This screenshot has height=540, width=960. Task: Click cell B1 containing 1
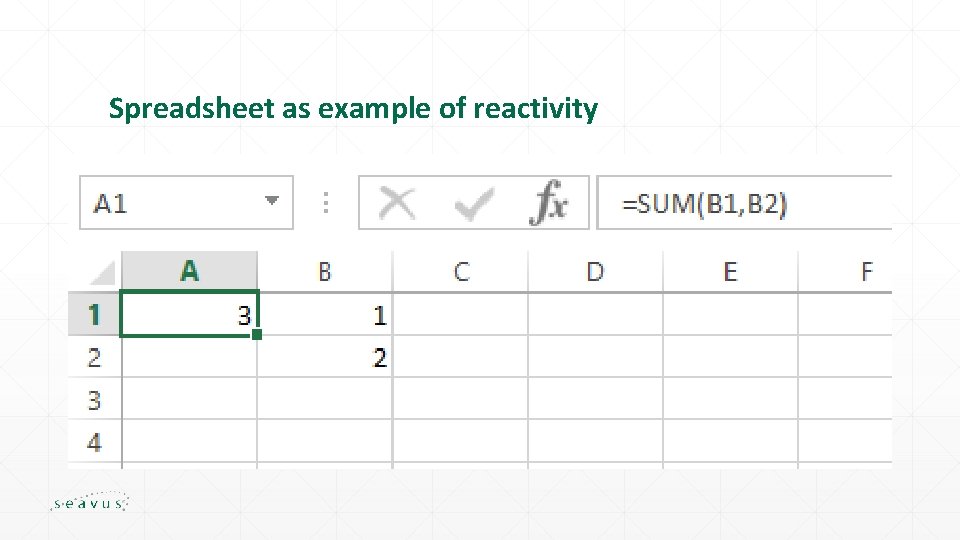coord(324,315)
